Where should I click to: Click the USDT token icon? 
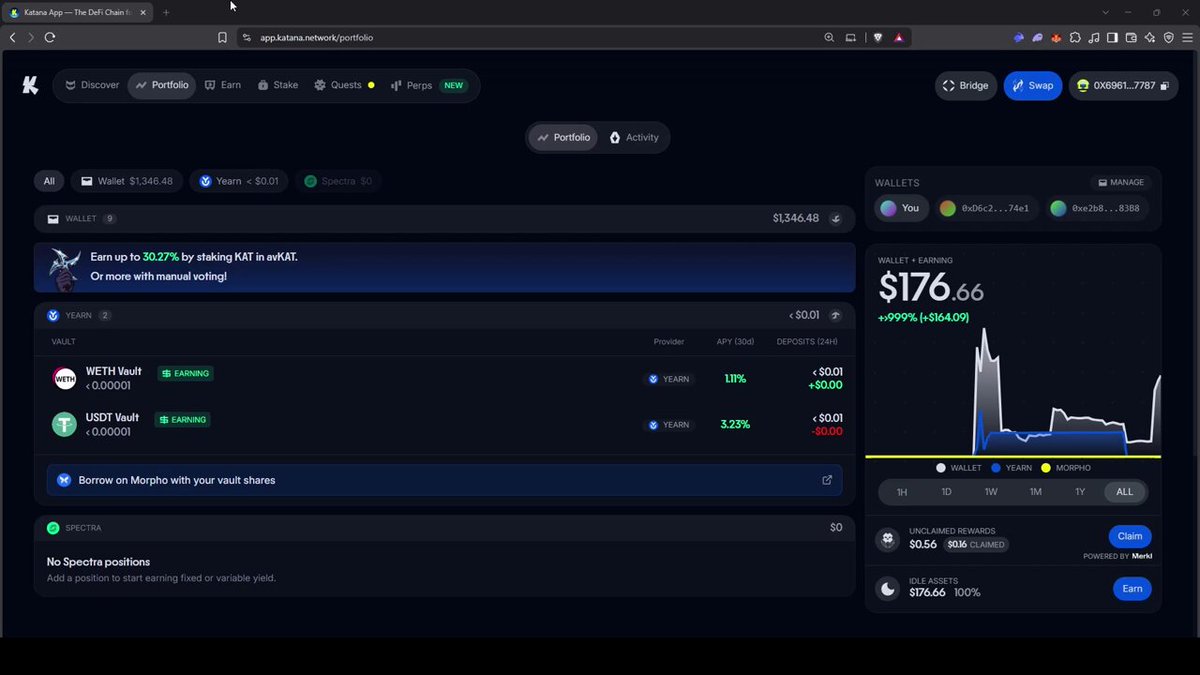(x=65, y=424)
